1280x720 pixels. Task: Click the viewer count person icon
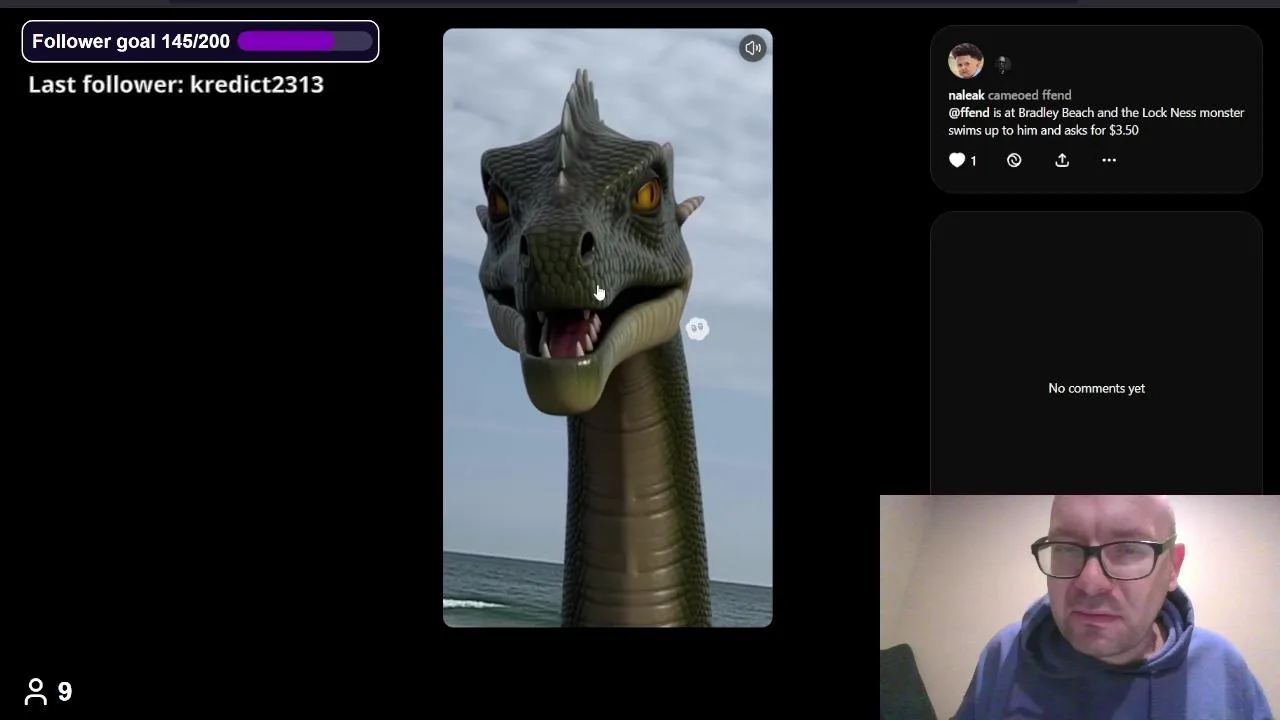coord(36,691)
